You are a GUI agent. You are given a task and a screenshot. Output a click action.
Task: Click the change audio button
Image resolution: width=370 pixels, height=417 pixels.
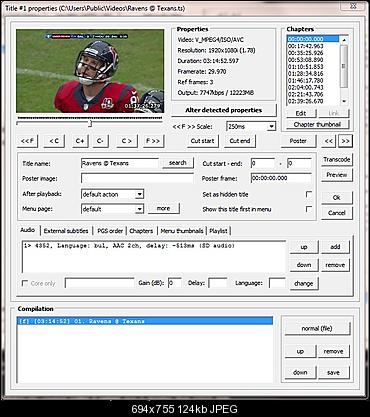(304, 284)
